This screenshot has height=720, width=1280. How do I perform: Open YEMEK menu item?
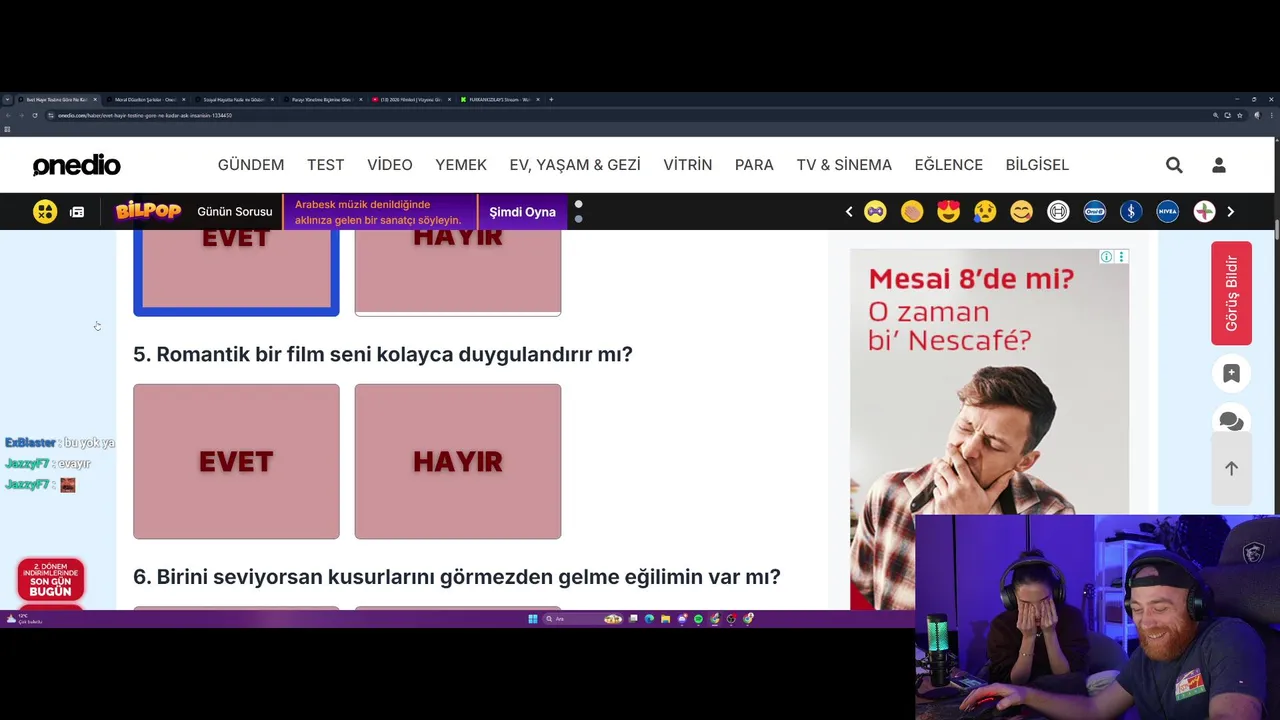tap(461, 165)
